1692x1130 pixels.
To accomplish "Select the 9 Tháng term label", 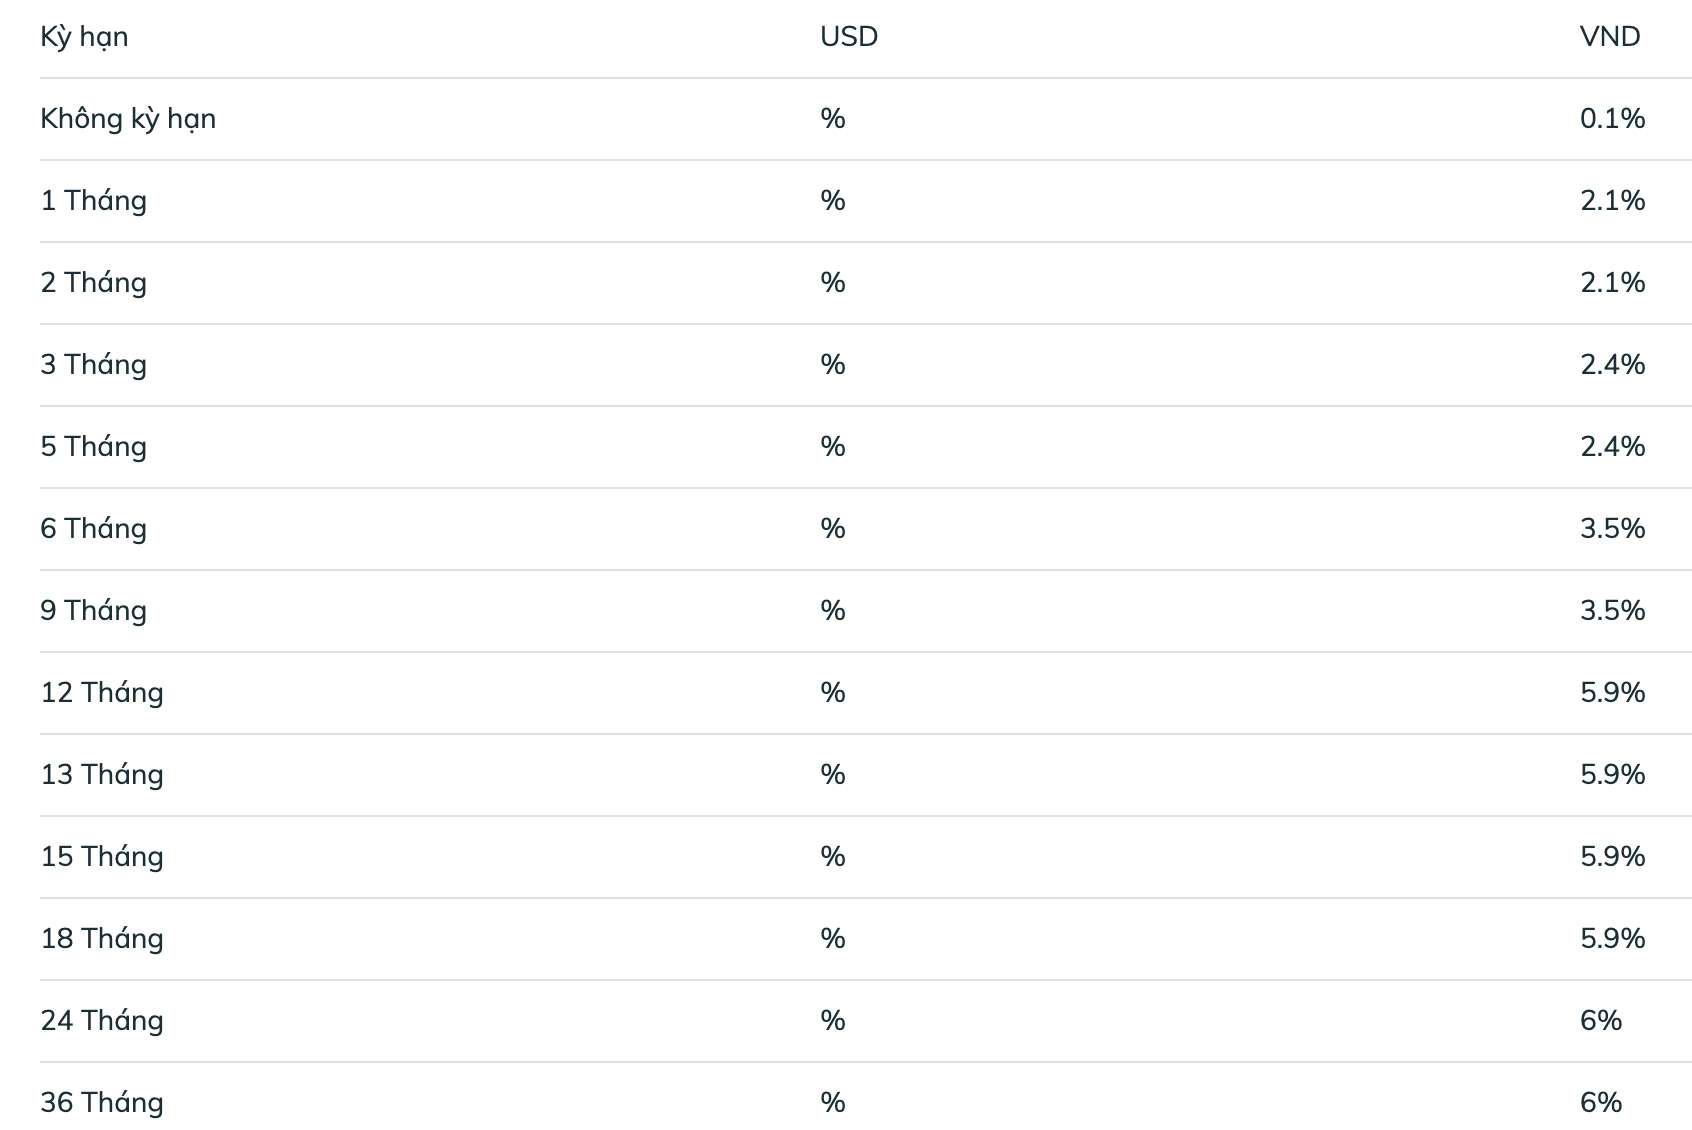I will [x=93, y=611].
